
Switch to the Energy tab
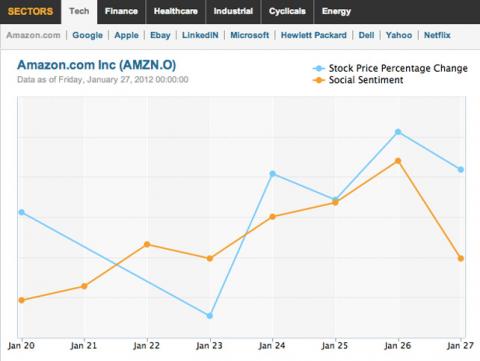336,12
